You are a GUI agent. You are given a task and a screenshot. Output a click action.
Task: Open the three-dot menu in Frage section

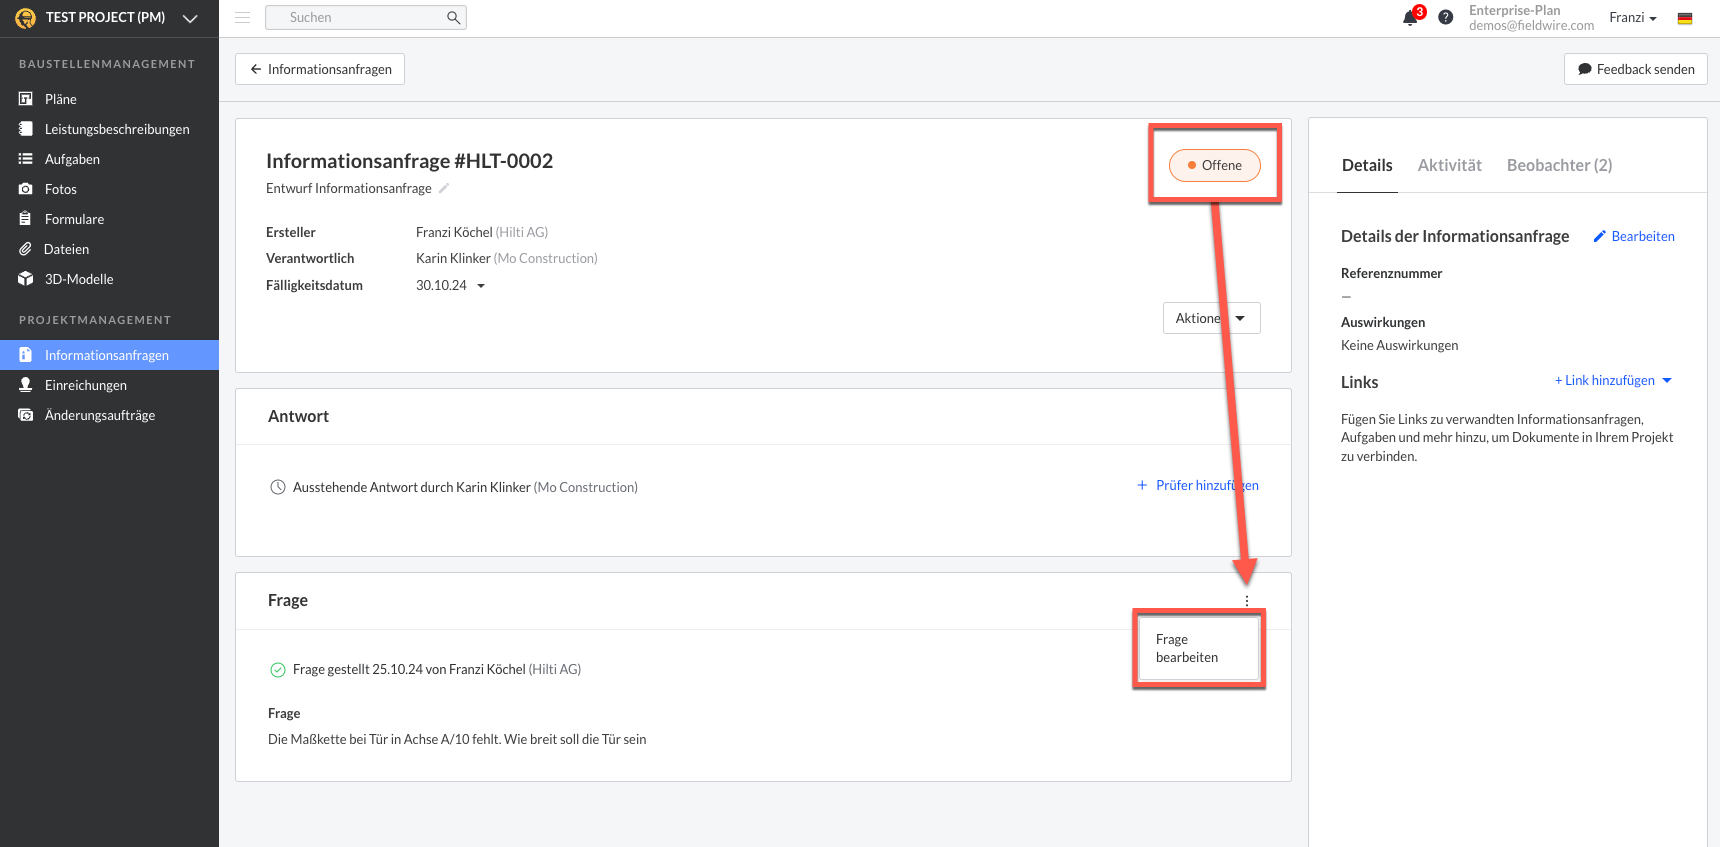click(x=1247, y=601)
